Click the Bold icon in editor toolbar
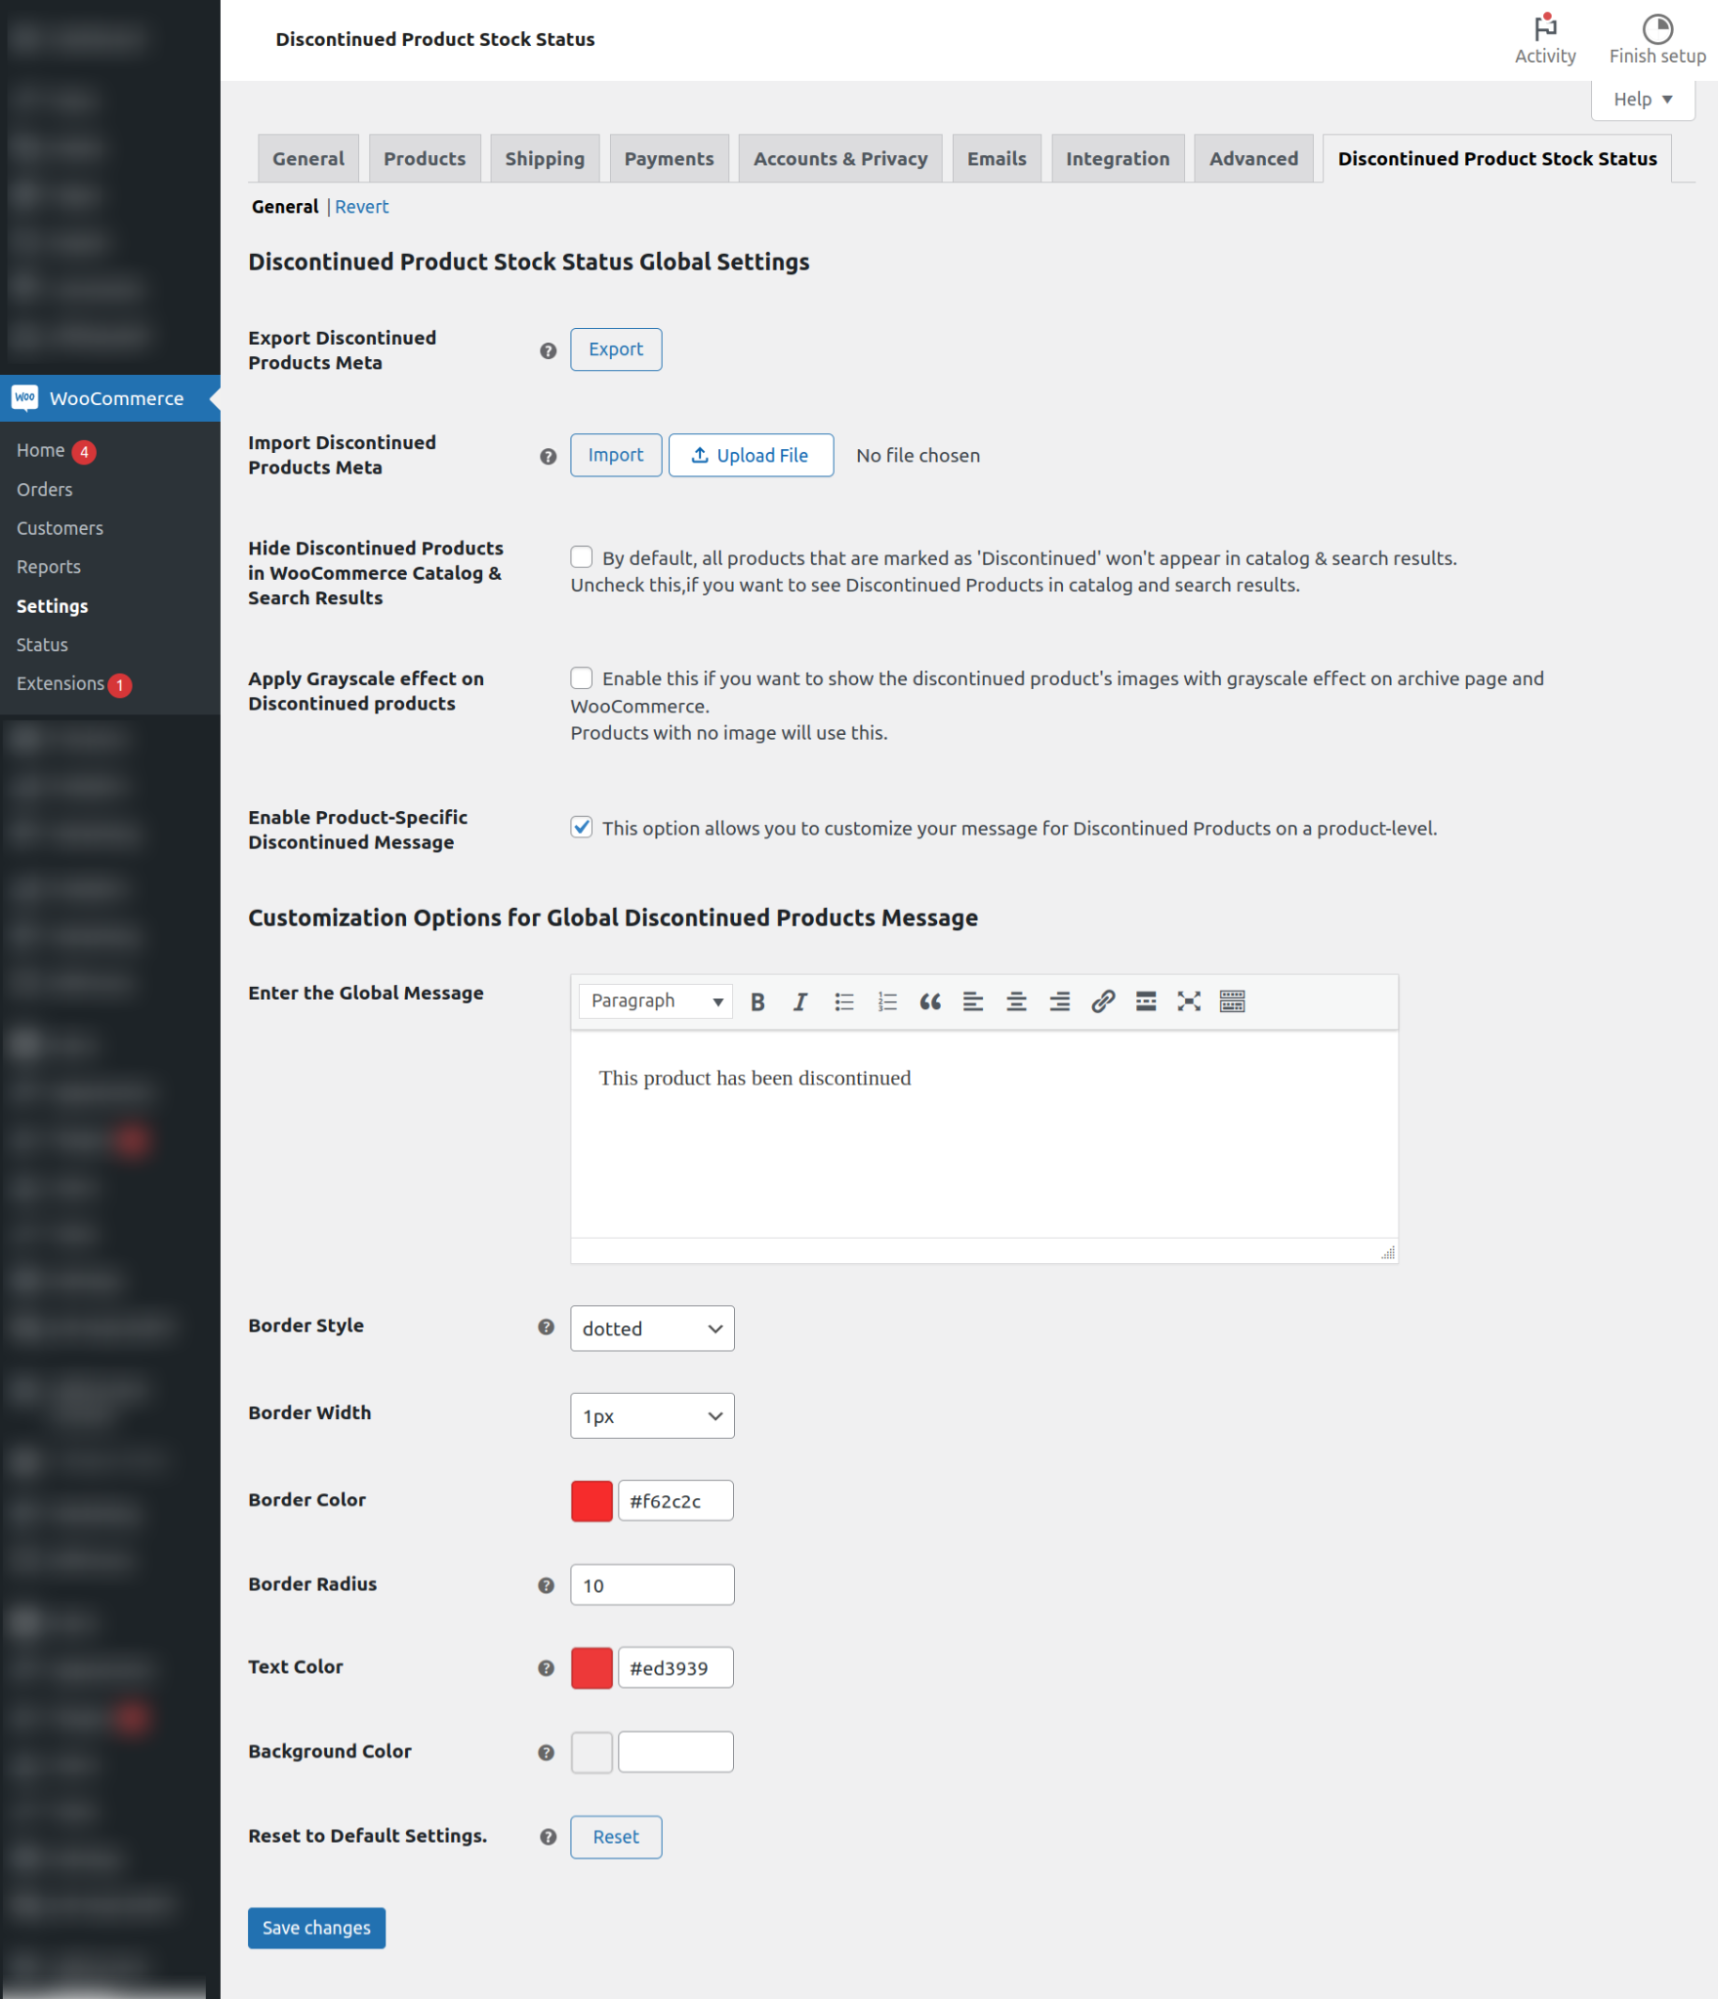1718x1999 pixels. pyautogui.click(x=757, y=1001)
